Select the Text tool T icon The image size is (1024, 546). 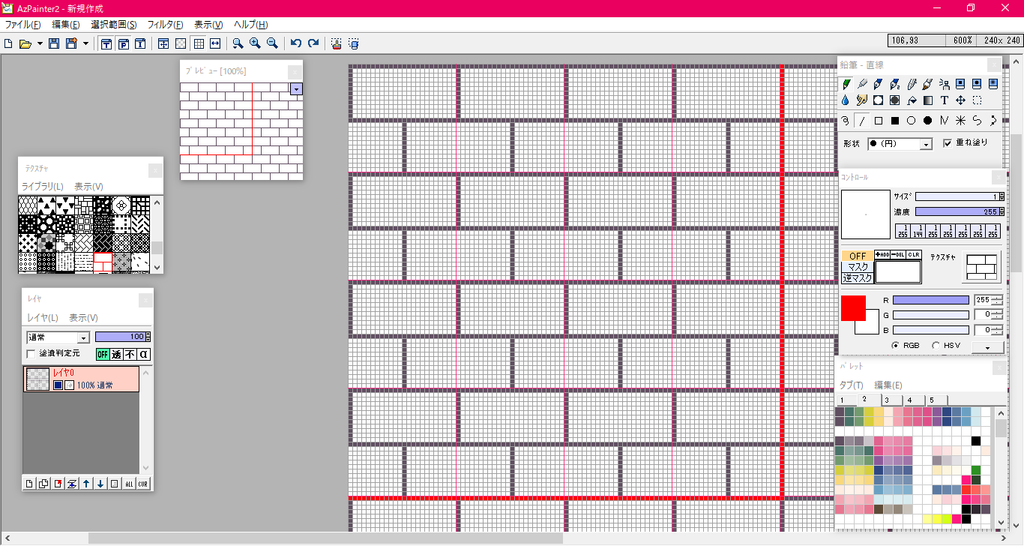pyautogui.click(x=944, y=101)
